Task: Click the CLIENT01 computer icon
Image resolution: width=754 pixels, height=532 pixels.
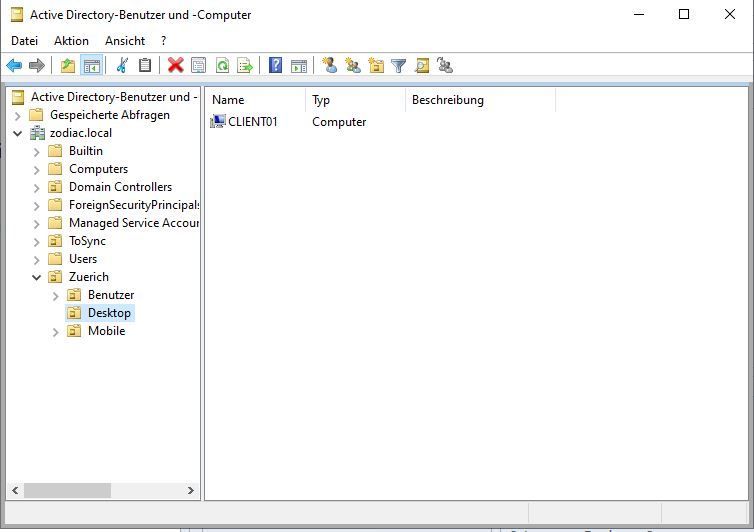Action: [218, 122]
